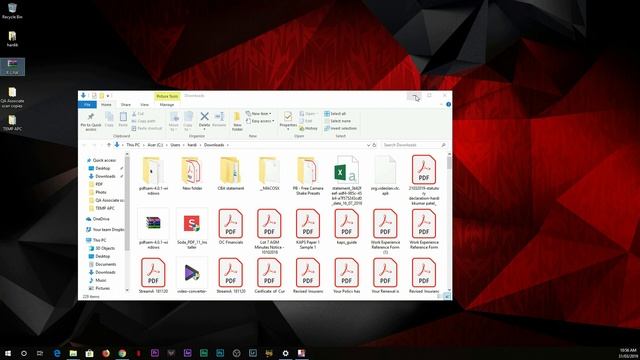640x360 pixels.
Task: Open the Easy access dropdown
Action: tap(260, 121)
